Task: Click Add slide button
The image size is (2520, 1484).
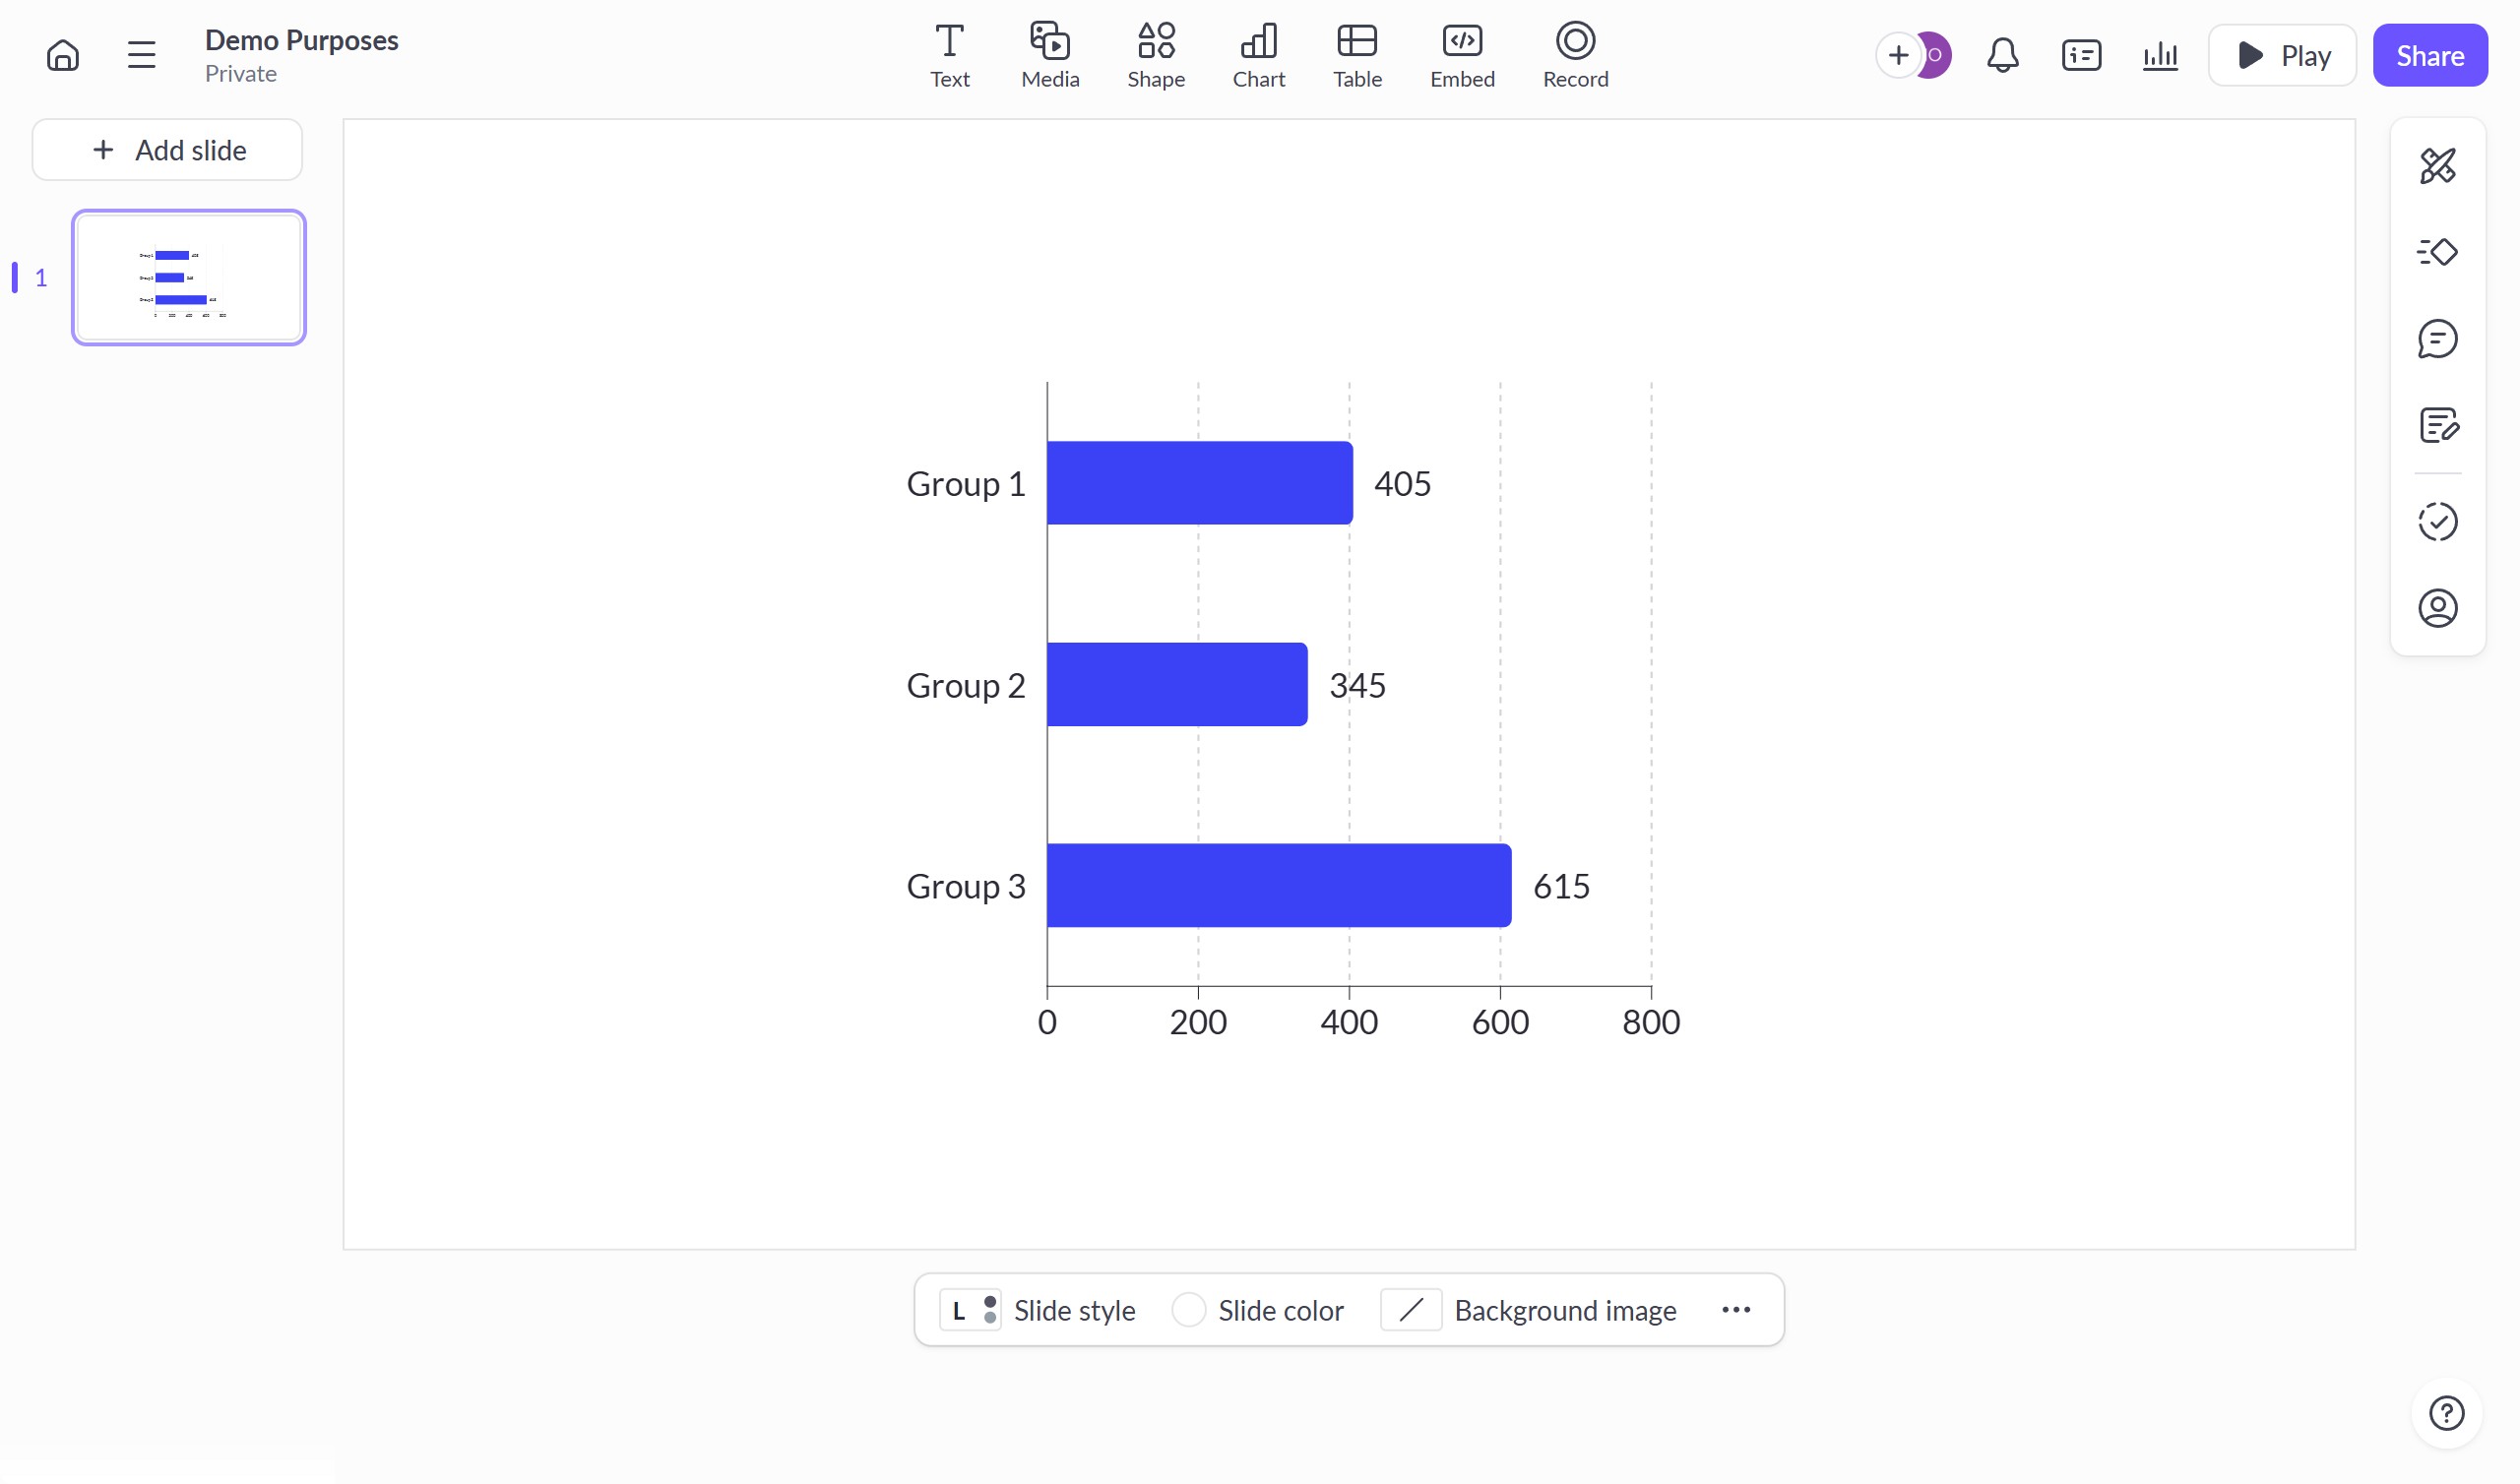Action: [x=168, y=150]
